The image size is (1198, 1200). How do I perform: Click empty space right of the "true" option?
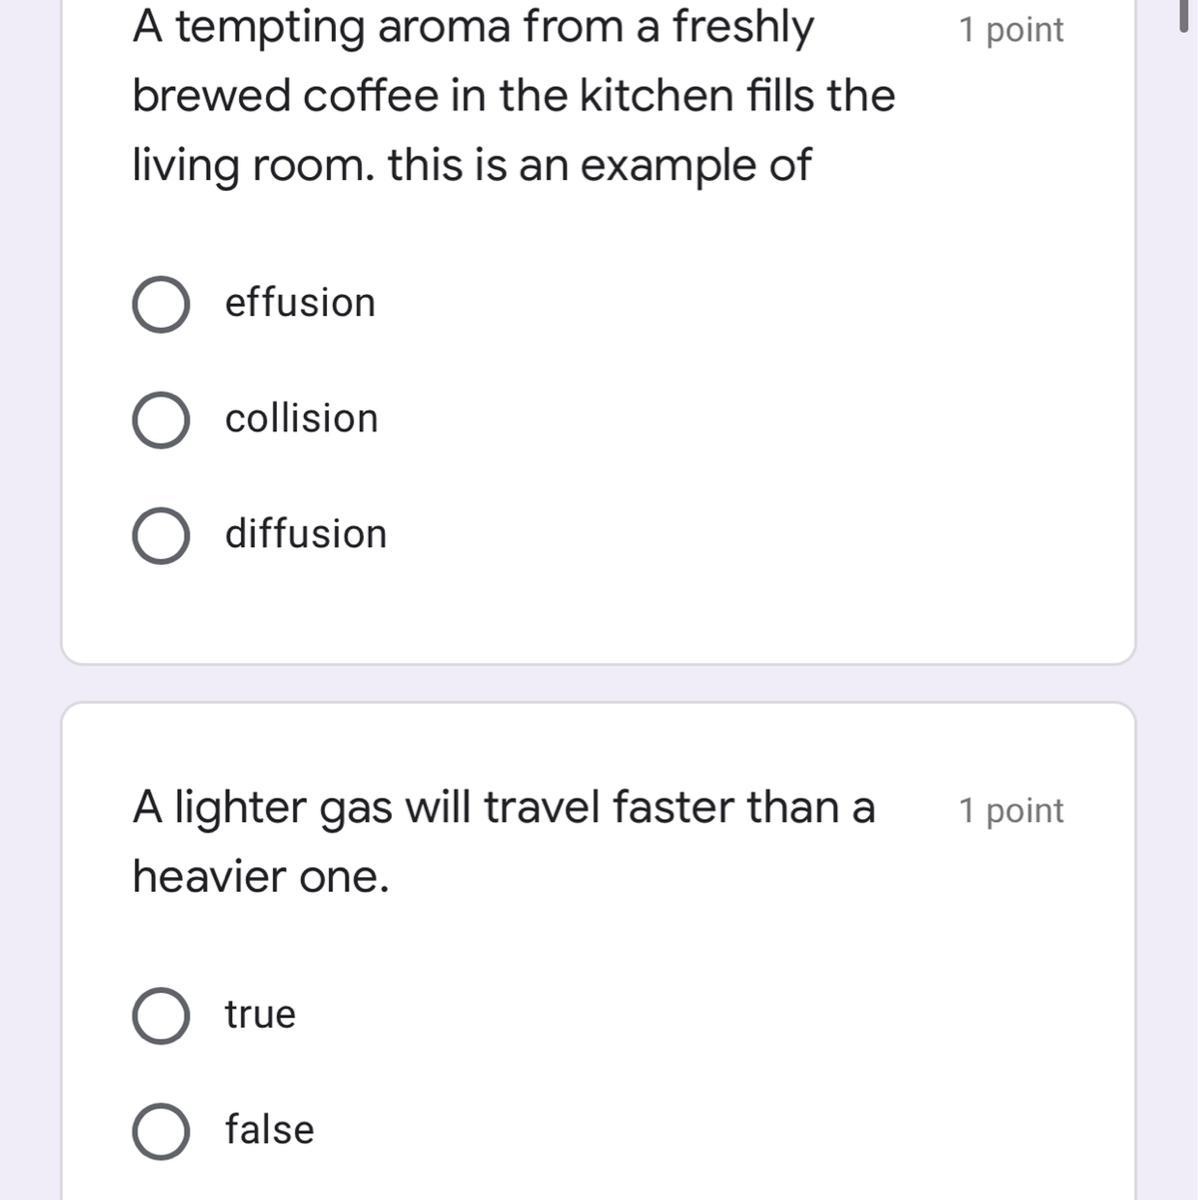click(x=700, y=1015)
